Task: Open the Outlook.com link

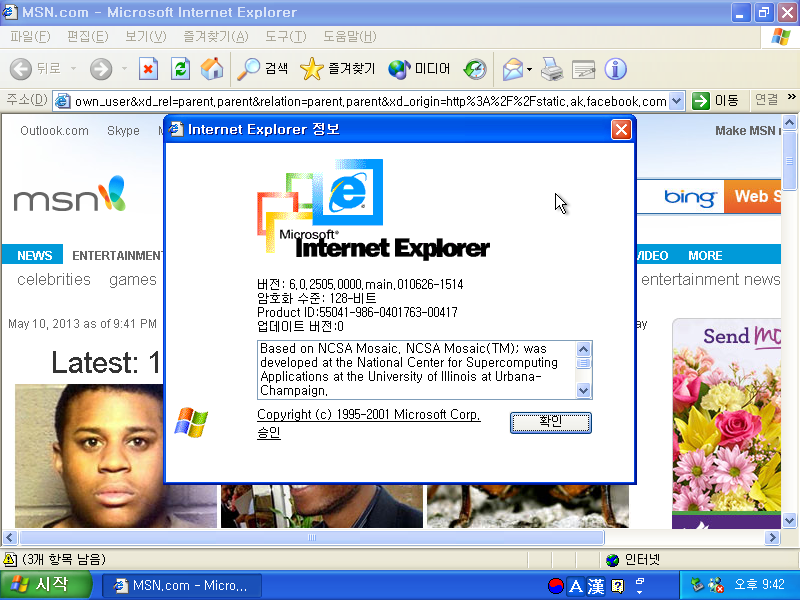Action: click(54, 131)
